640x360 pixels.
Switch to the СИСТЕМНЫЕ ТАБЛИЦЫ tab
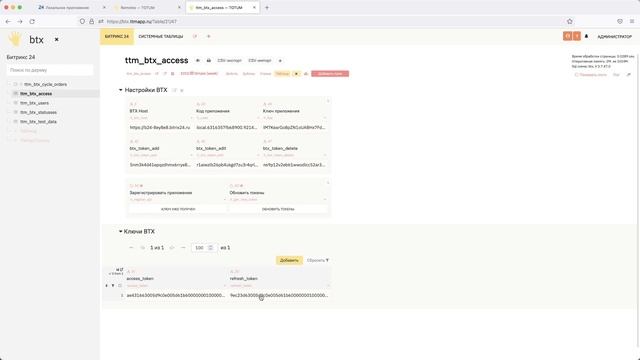pos(161,37)
